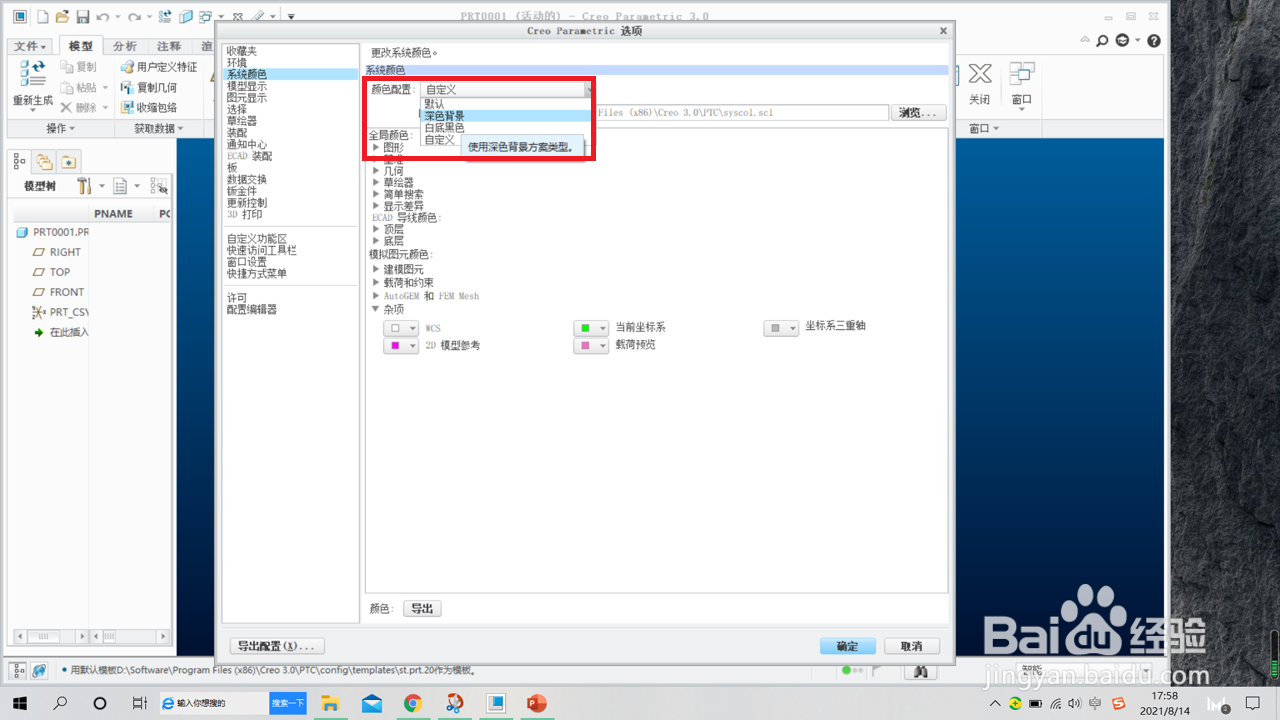Screen dimensions: 1280x720
Task: Collapse the 杂项 color group
Action: click(x=376, y=309)
